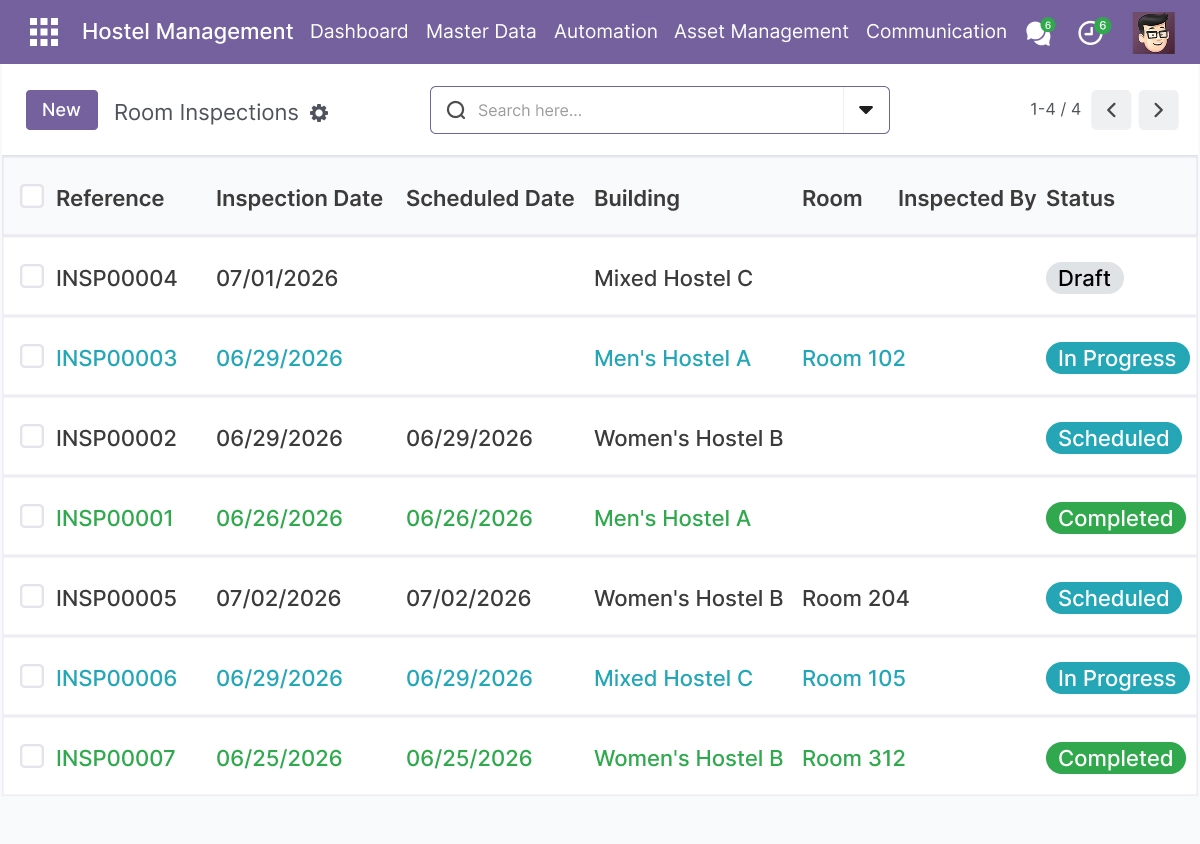
Task: Click the Room 102 cell
Action: click(x=853, y=358)
